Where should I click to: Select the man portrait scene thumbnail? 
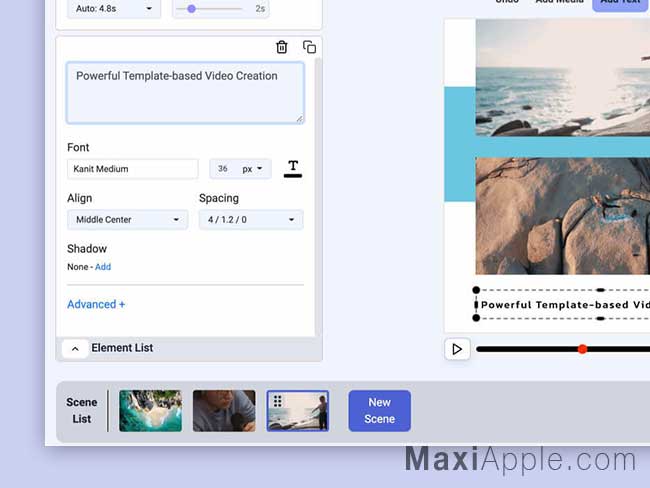coord(224,411)
